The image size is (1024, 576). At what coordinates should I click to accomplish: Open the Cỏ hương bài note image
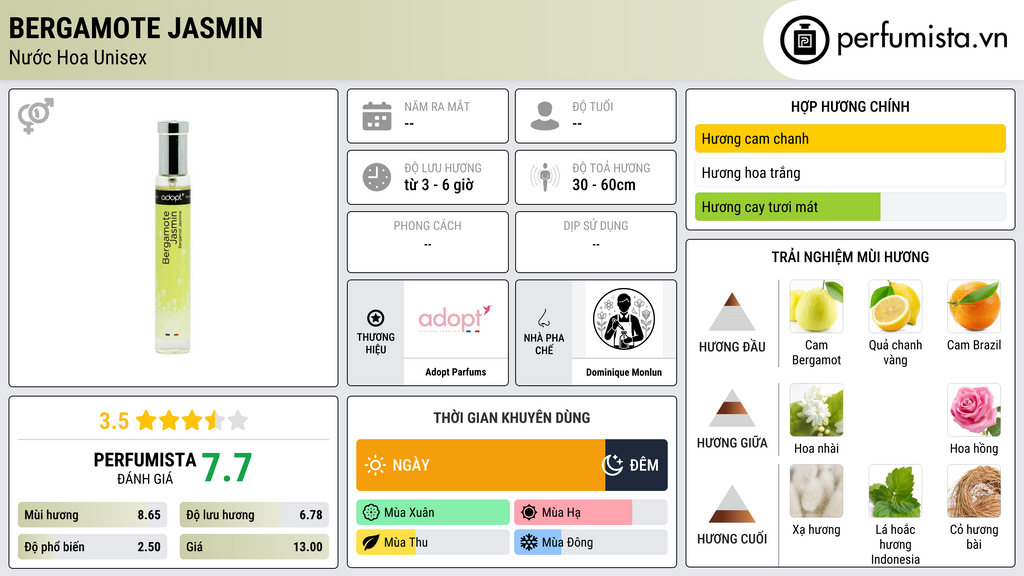coord(974,491)
